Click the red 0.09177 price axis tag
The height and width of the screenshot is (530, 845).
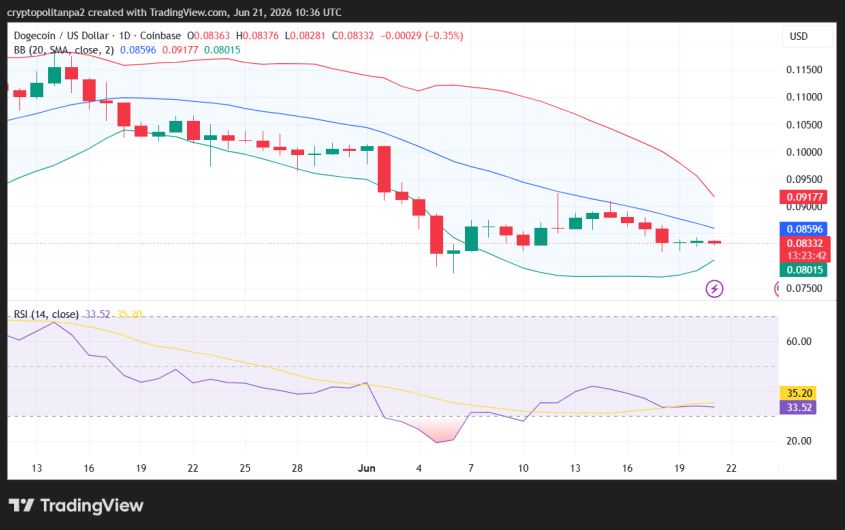[804, 197]
